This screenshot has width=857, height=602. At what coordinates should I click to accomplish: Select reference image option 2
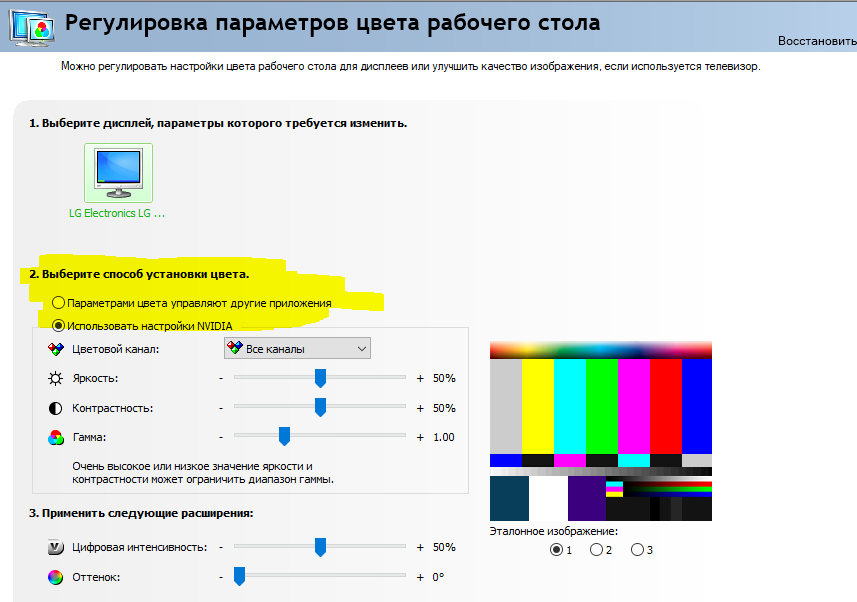[x=596, y=550]
